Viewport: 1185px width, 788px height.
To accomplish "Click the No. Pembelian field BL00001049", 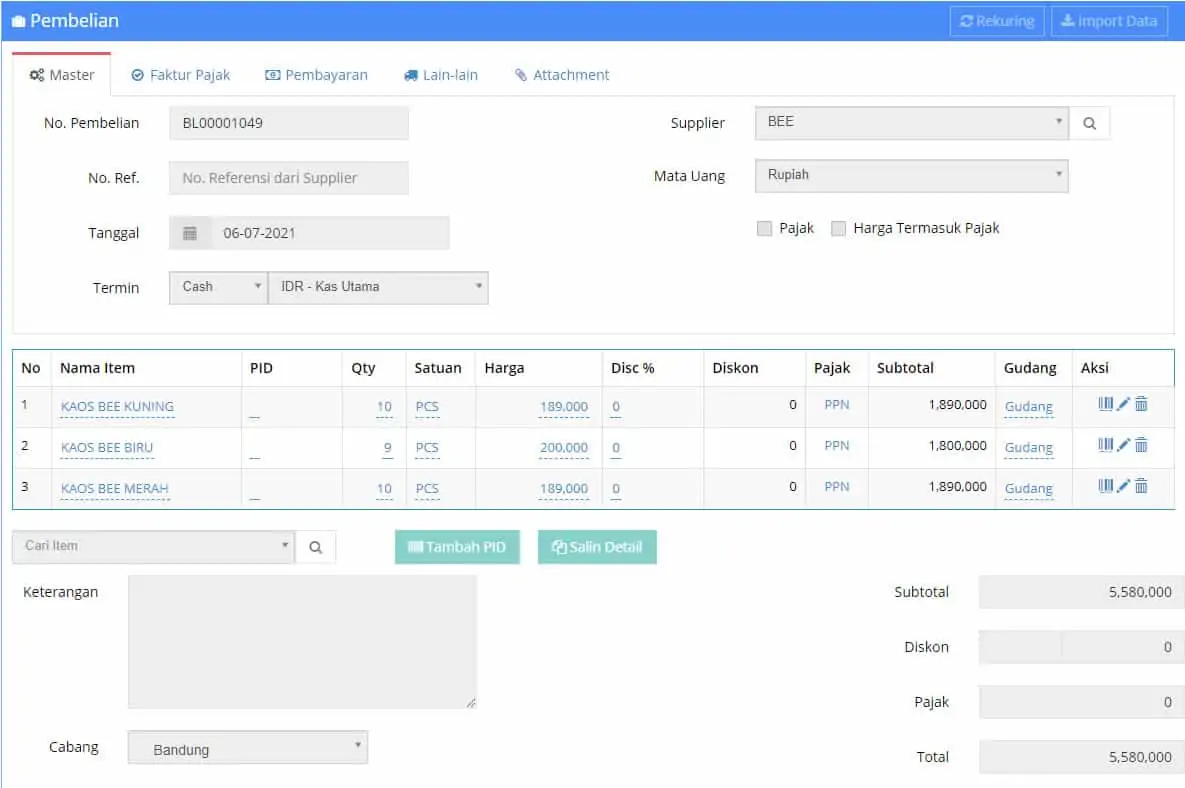I will (289, 123).
